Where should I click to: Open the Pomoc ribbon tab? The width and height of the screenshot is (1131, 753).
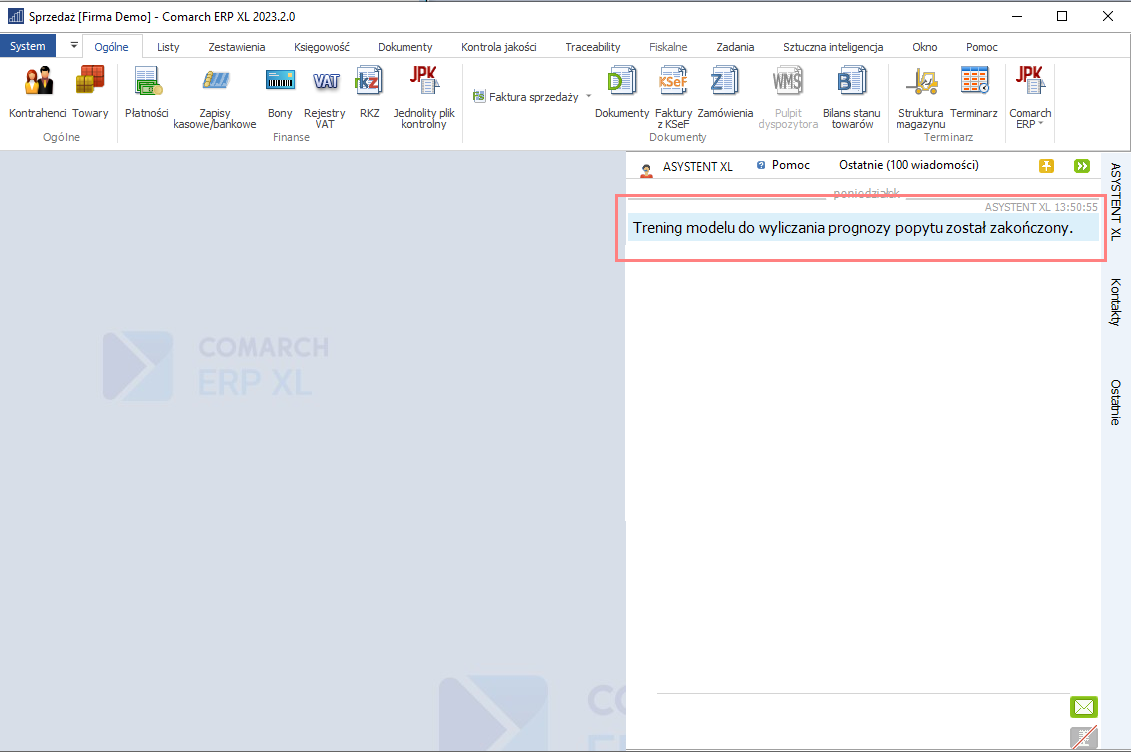pyautogui.click(x=982, y=47)
